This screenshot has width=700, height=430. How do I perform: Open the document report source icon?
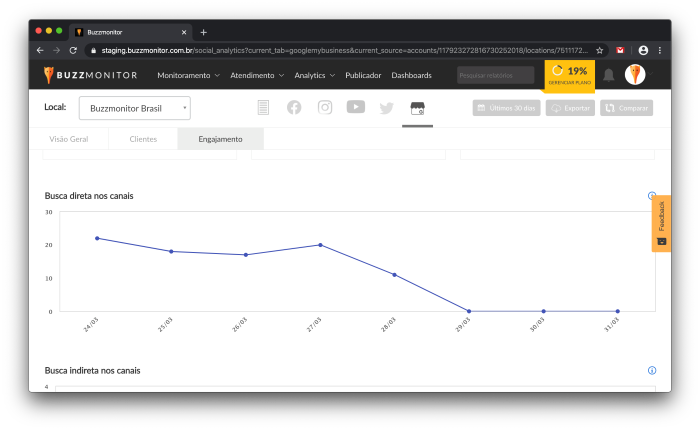[x=263, y=108]
